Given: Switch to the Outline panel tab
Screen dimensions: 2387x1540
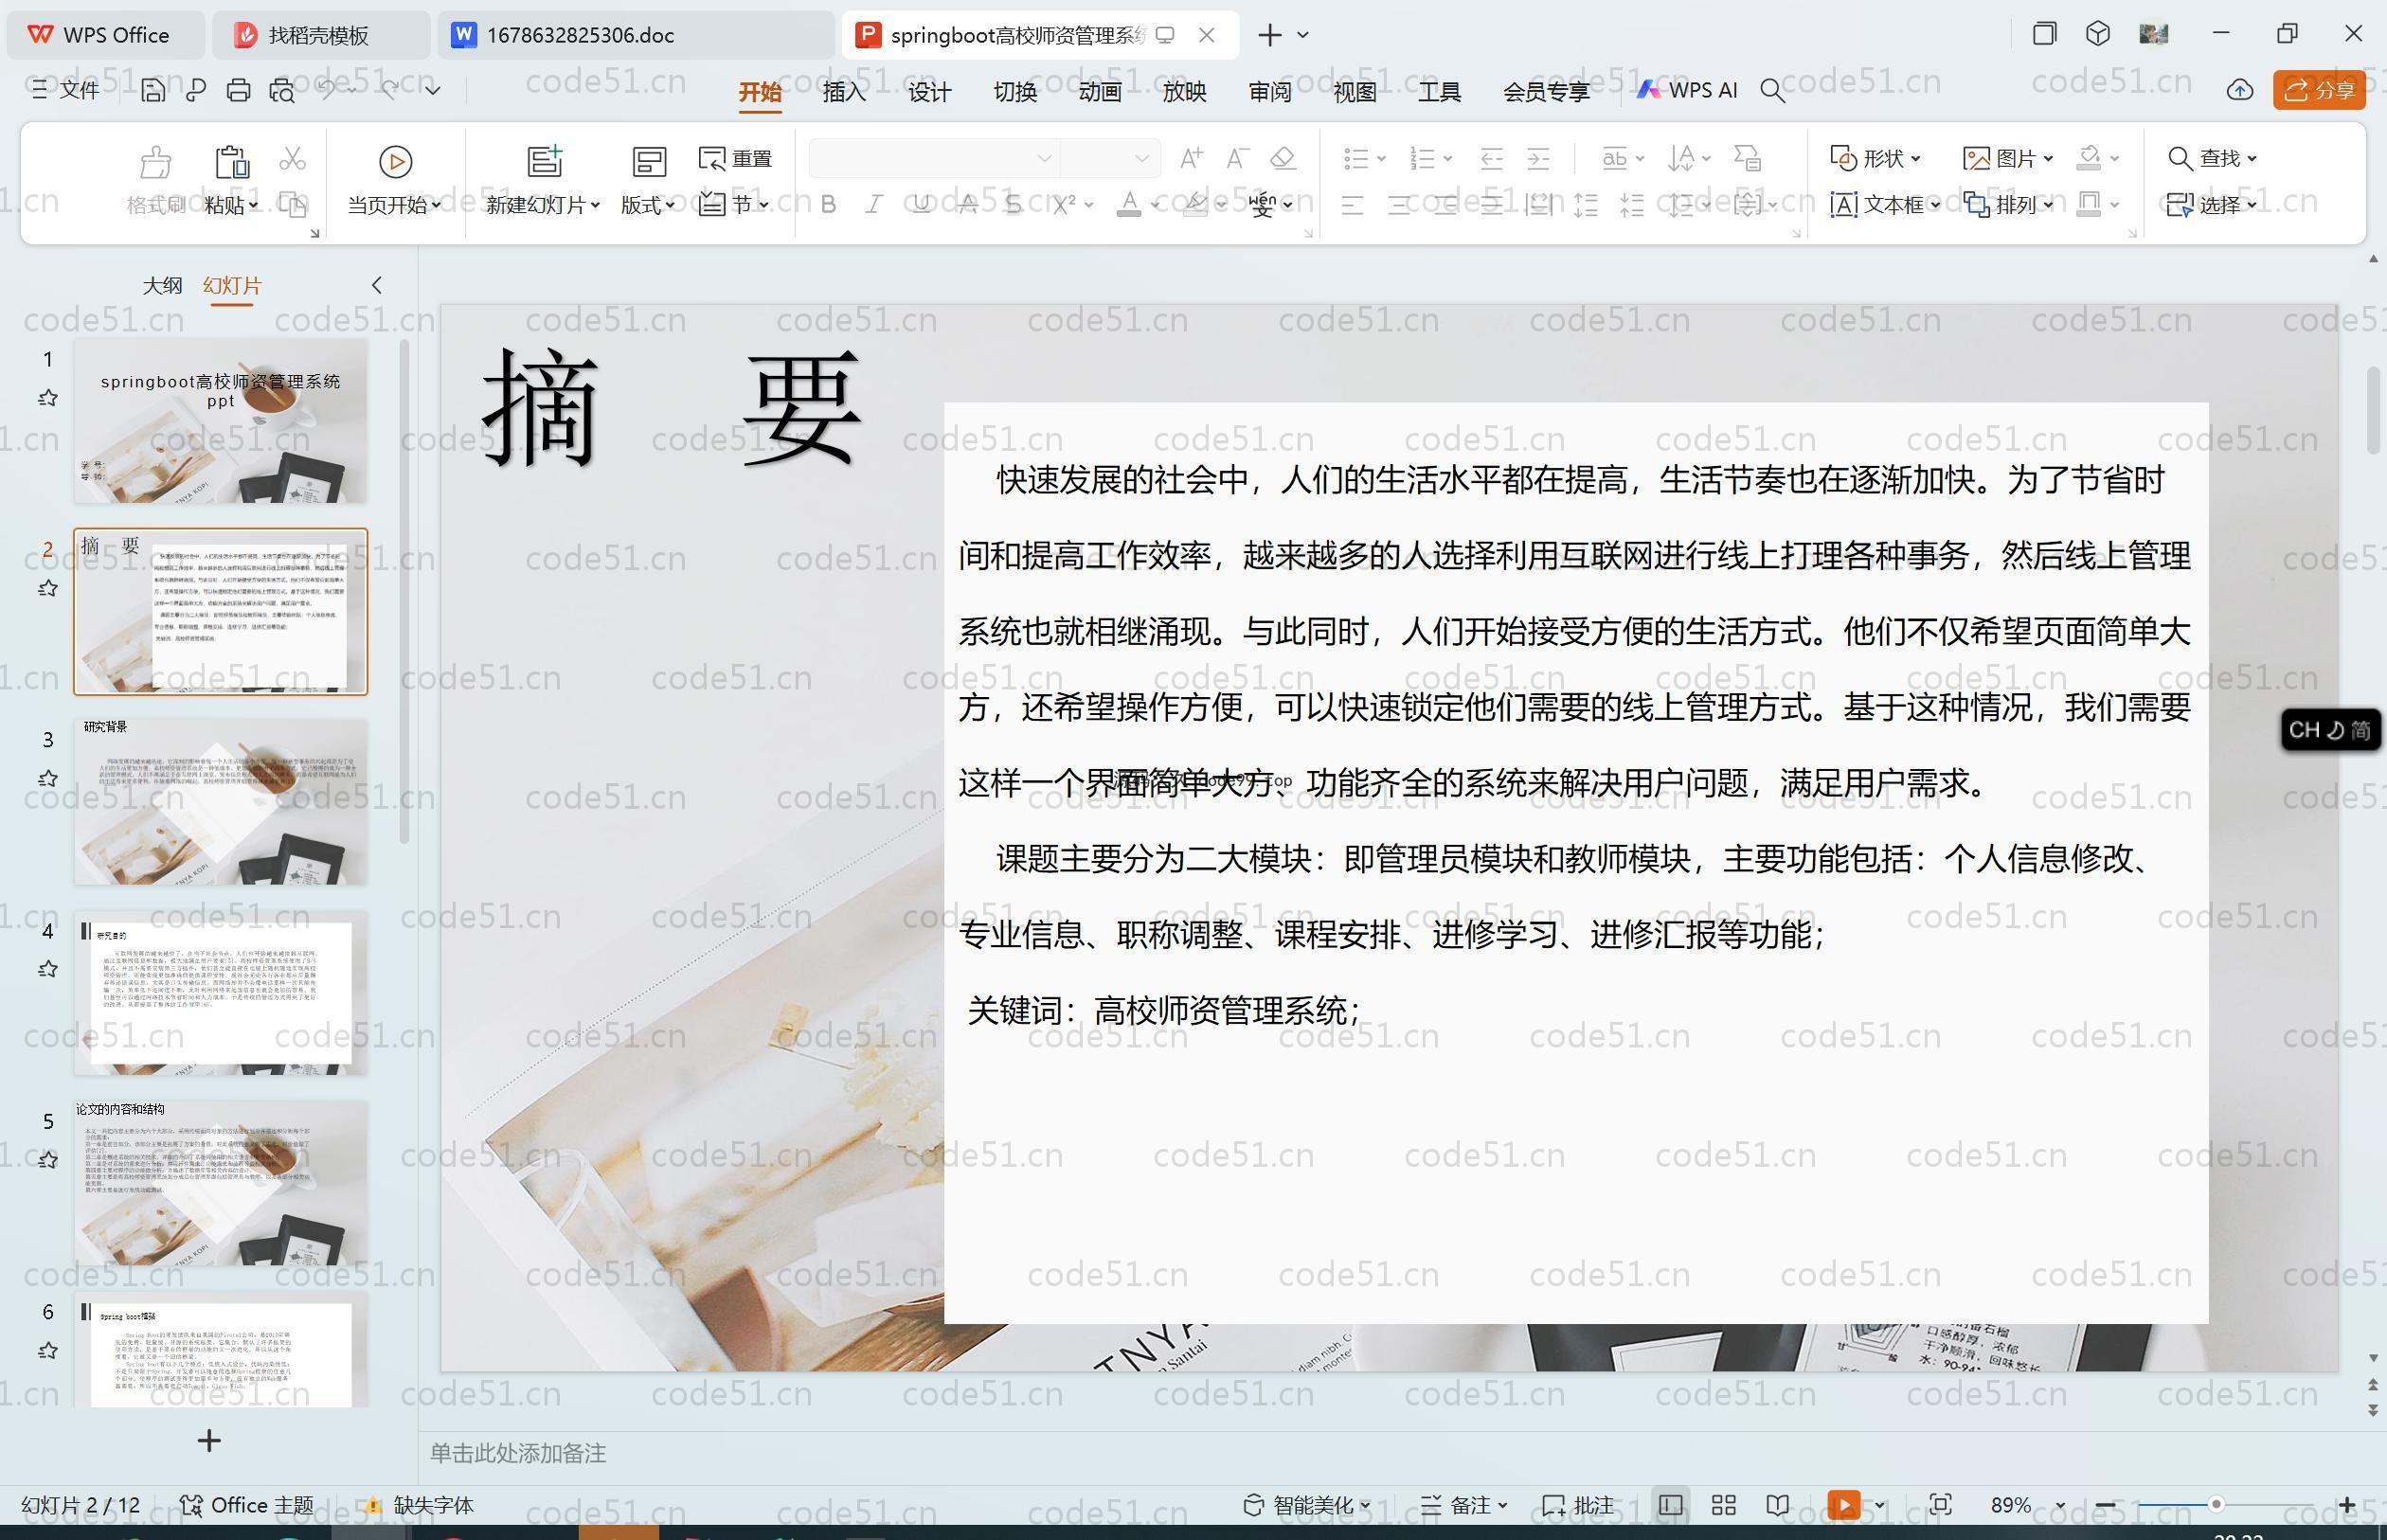Looking at the screenshot, I should [x=162, y=286].
